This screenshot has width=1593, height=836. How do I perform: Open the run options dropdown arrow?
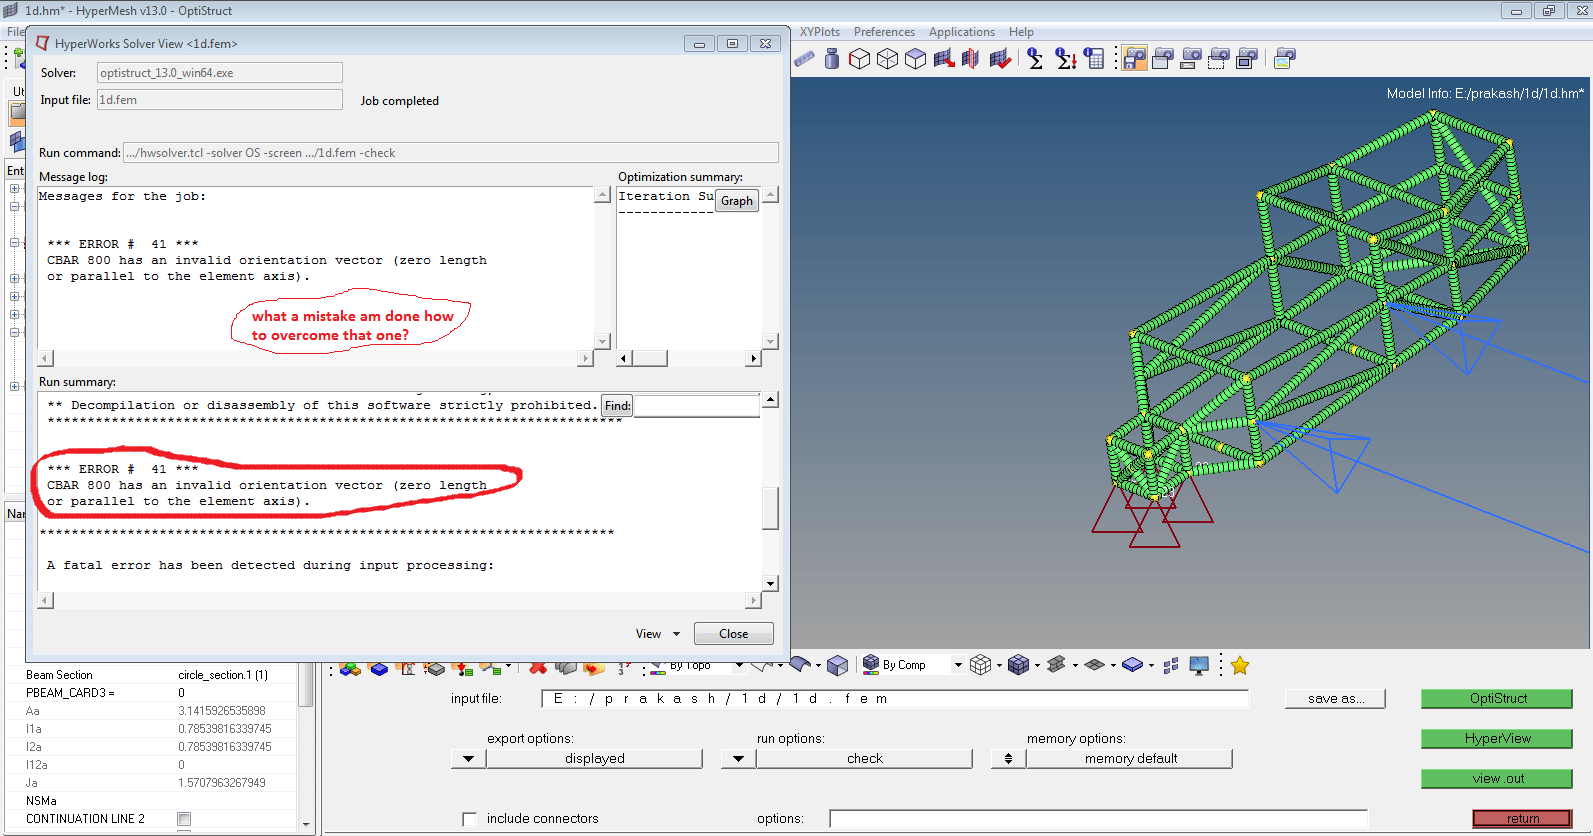tap(738, 759)
